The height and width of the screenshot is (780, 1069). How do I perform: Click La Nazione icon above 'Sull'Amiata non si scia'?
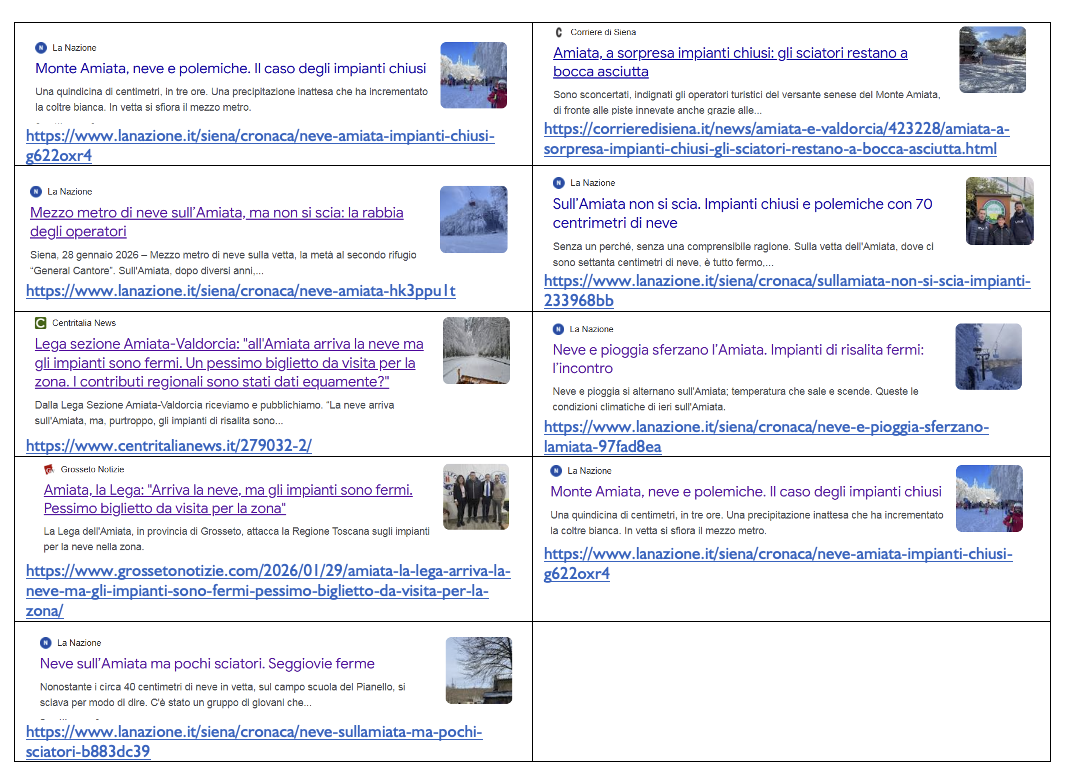click(x=558, y=183)
